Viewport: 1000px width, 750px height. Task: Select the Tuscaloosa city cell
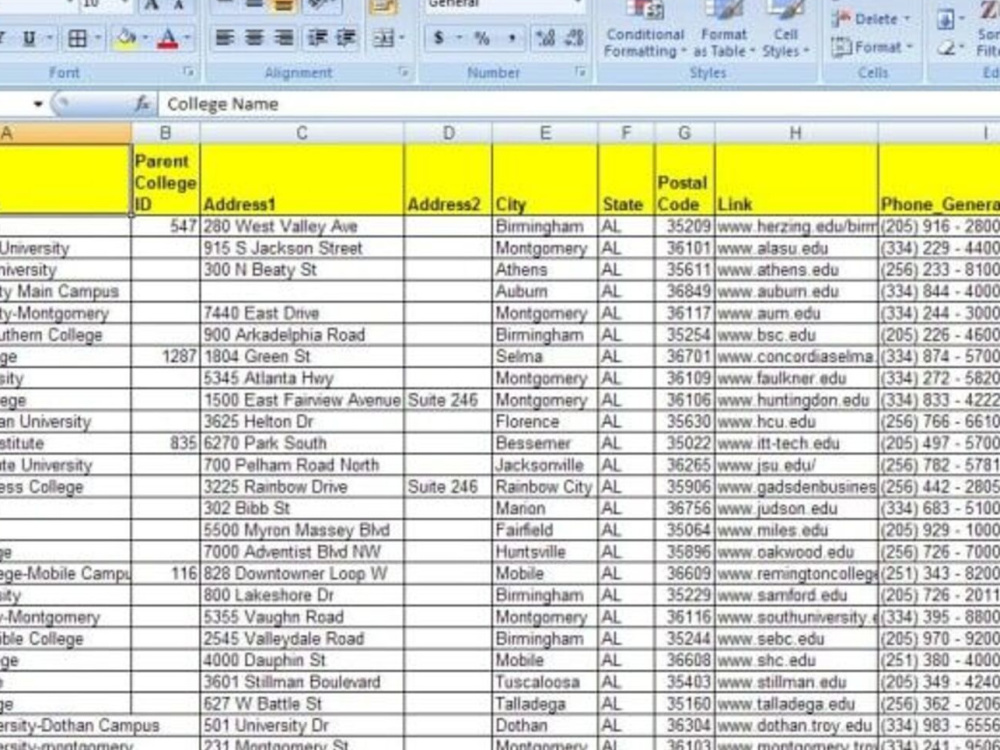point(545,682)
